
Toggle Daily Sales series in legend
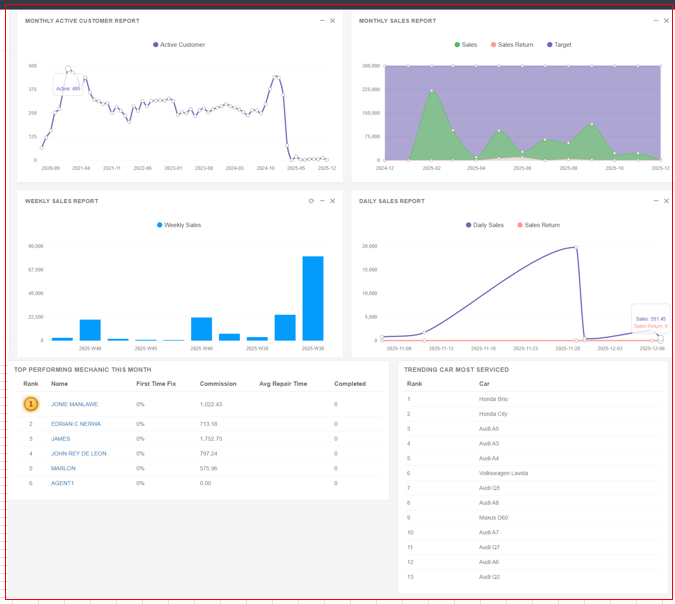coord(484,225)
